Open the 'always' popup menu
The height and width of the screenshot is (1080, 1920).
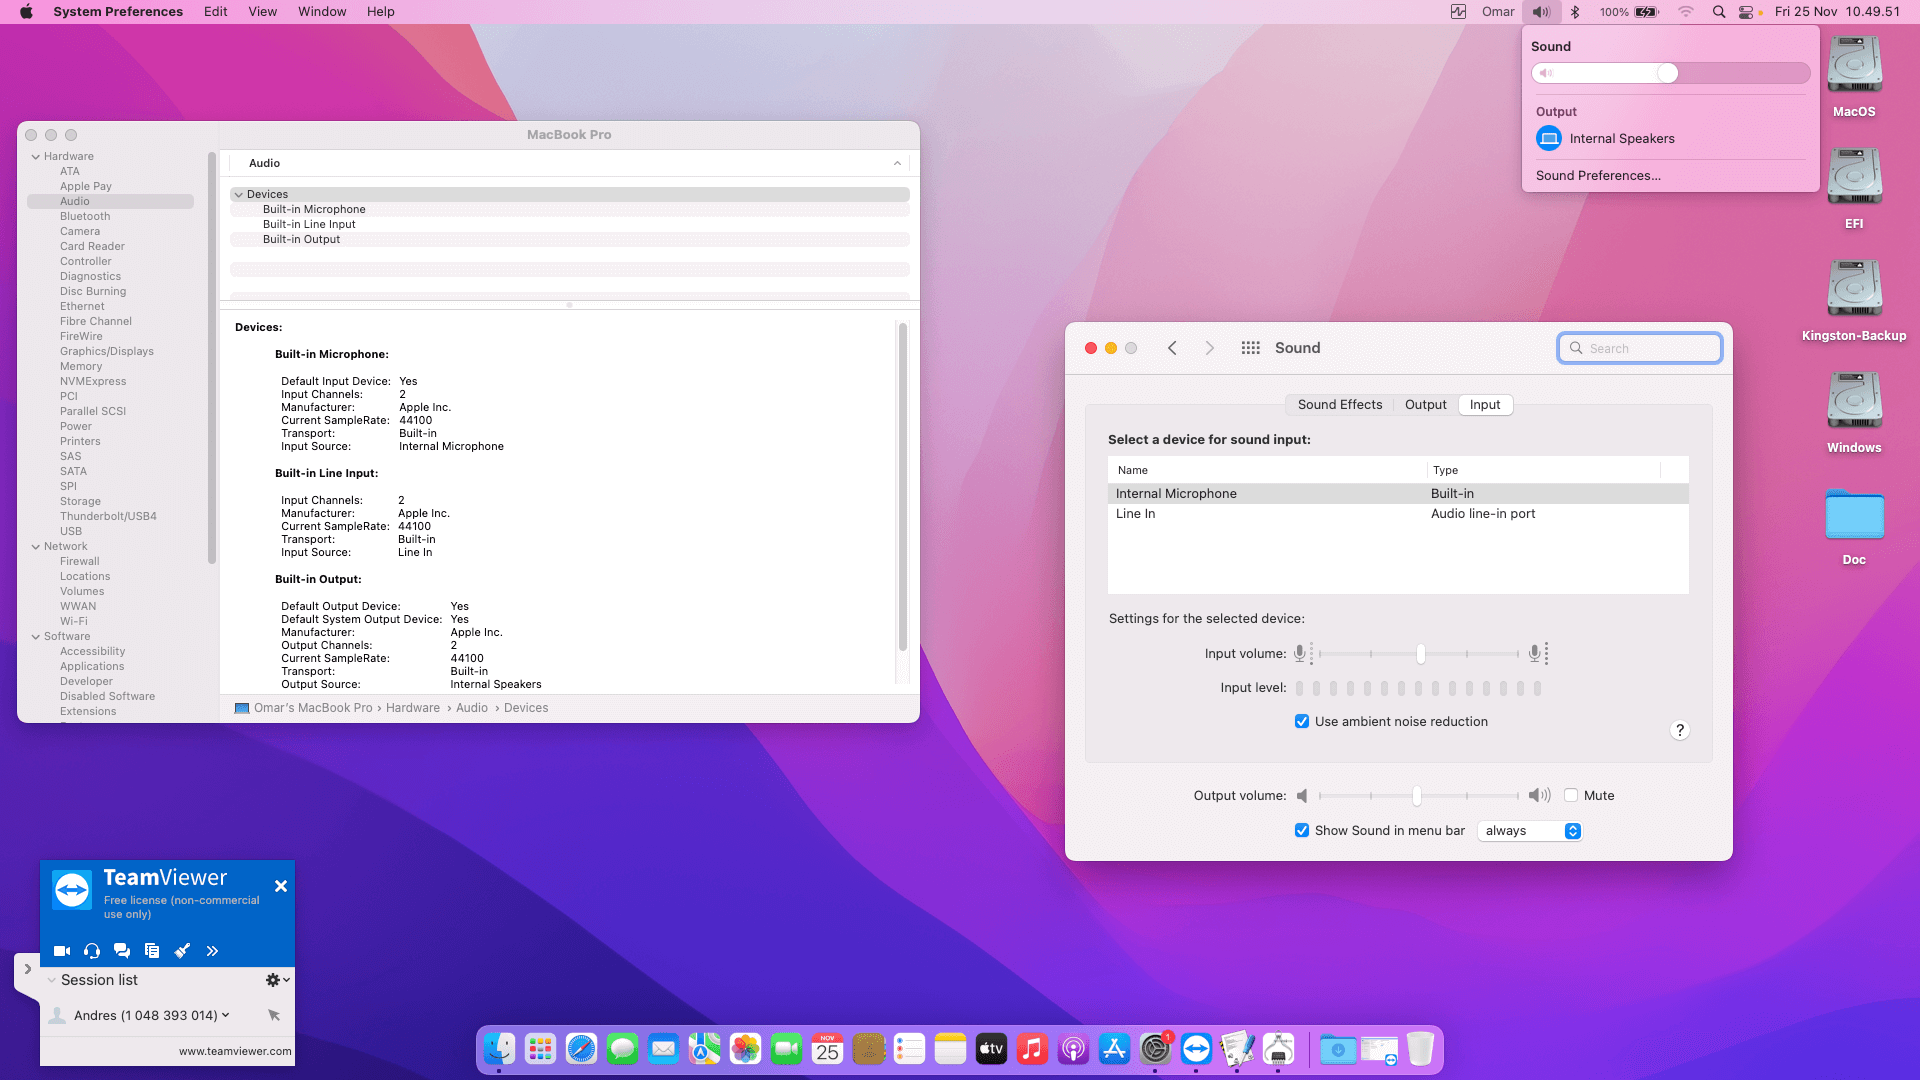point(1530,831)
